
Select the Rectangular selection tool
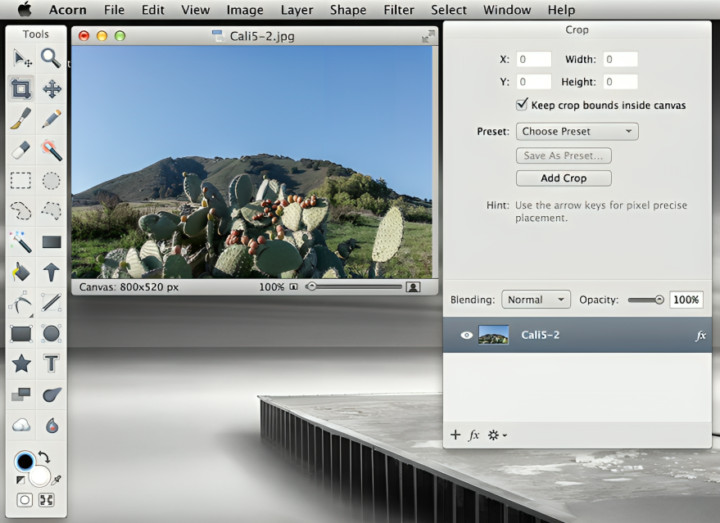point(21,181)
